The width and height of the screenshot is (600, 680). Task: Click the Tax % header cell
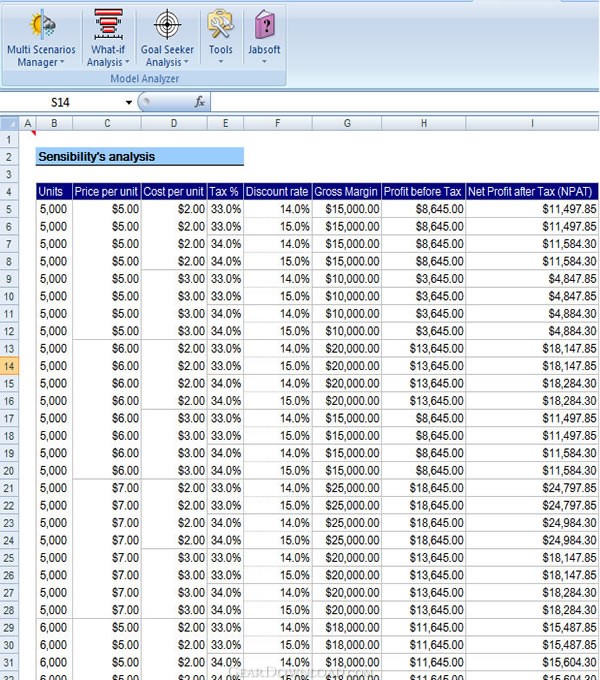click(225, 192)
